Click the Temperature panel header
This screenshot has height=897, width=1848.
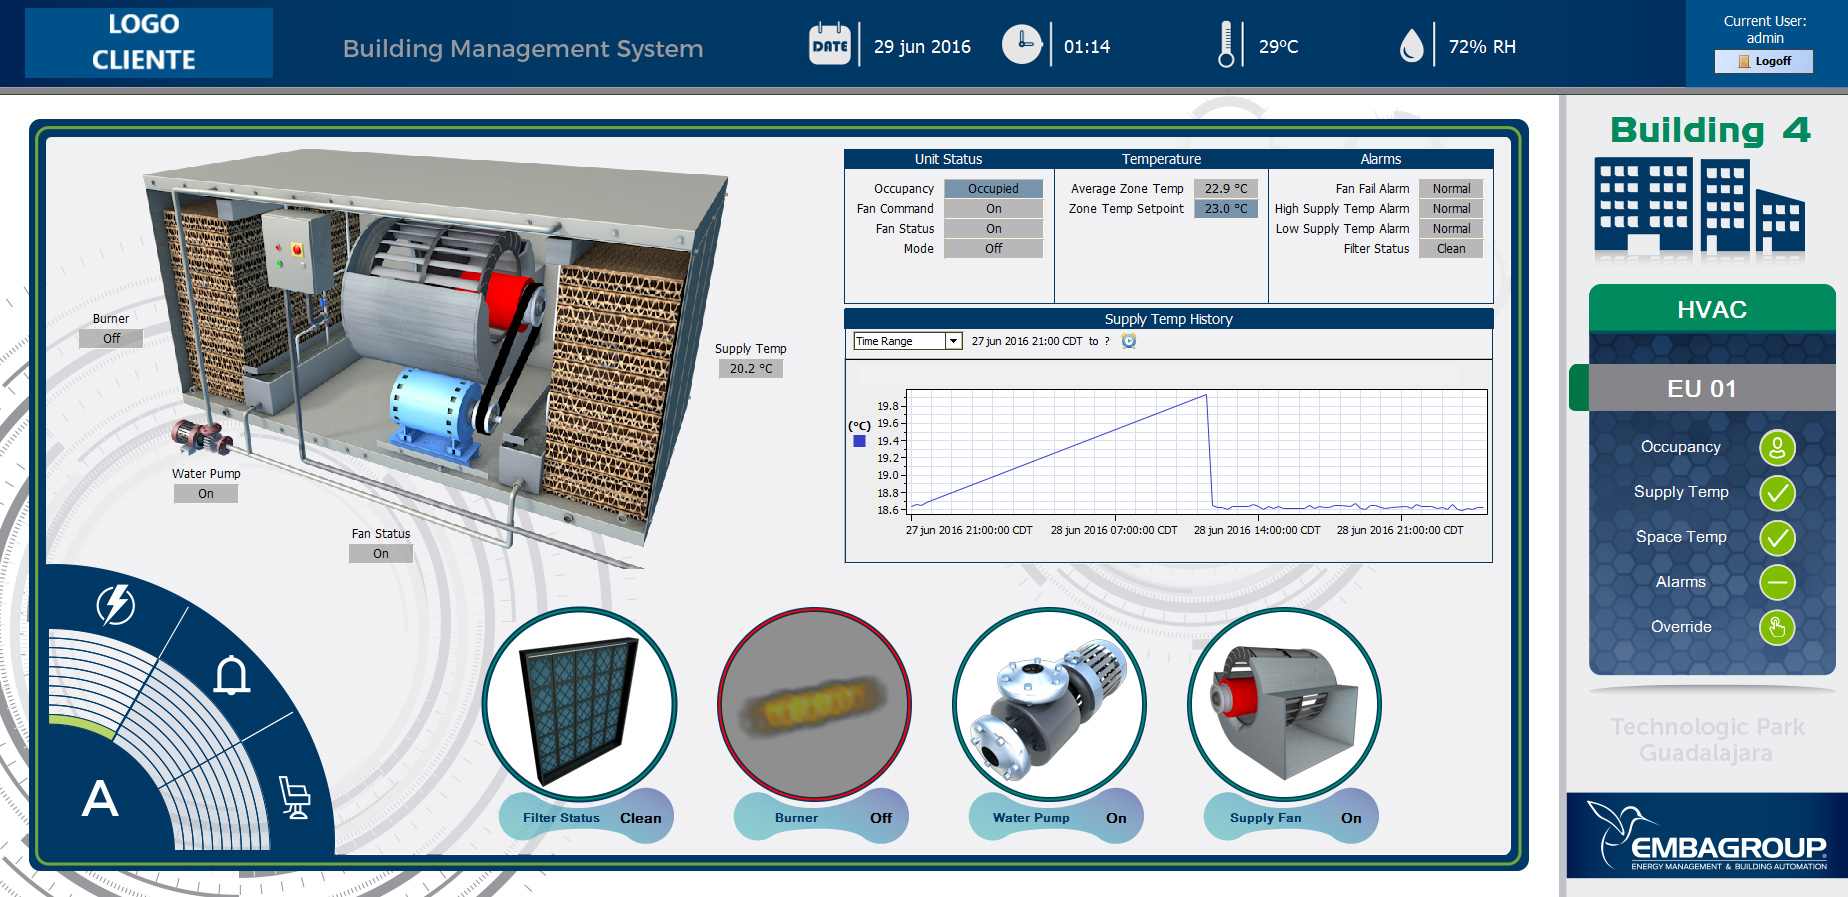coord(1161,159)
